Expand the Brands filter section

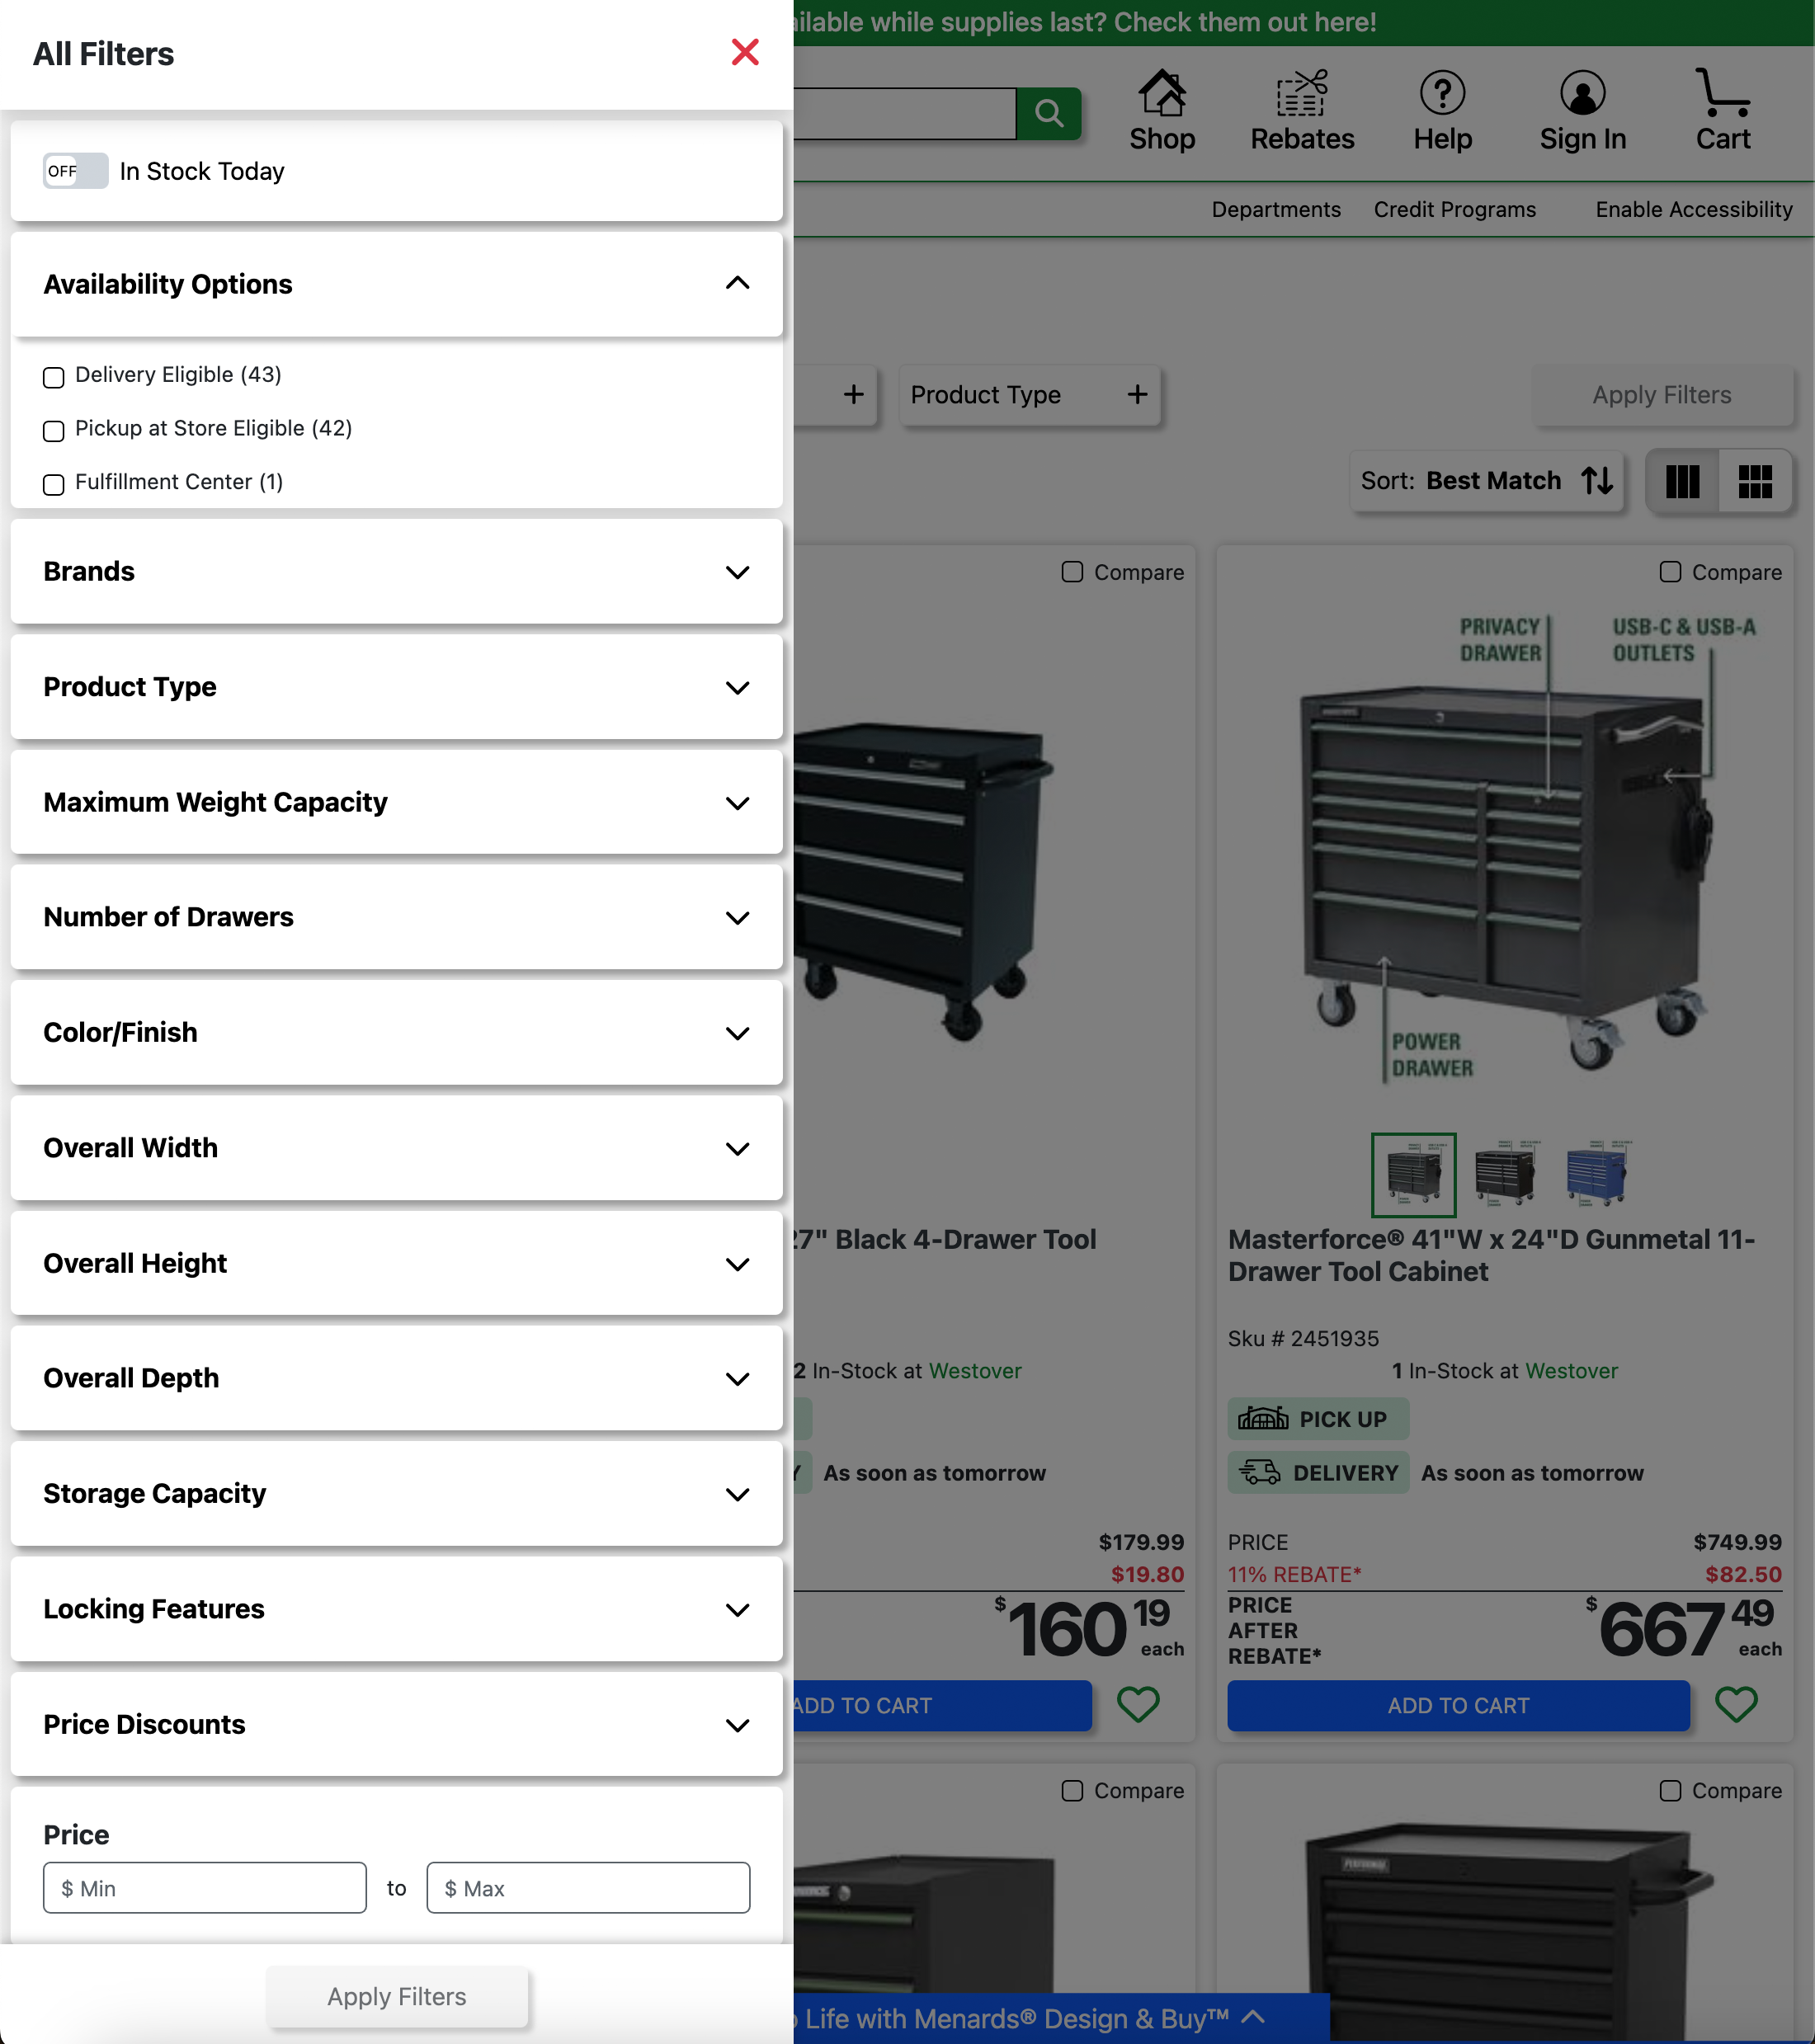tap(737, 572)
